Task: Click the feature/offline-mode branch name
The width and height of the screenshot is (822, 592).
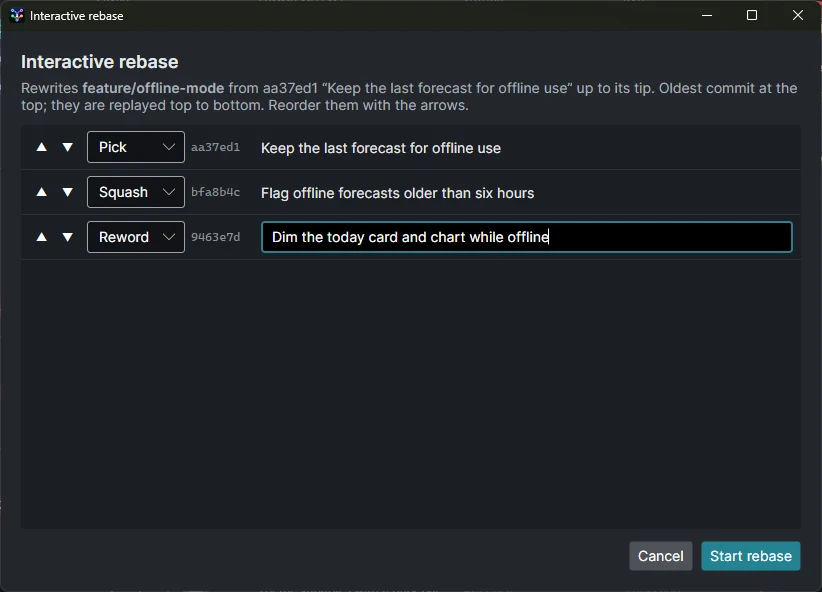Action: pyautogui.click(x=153, y=88)
